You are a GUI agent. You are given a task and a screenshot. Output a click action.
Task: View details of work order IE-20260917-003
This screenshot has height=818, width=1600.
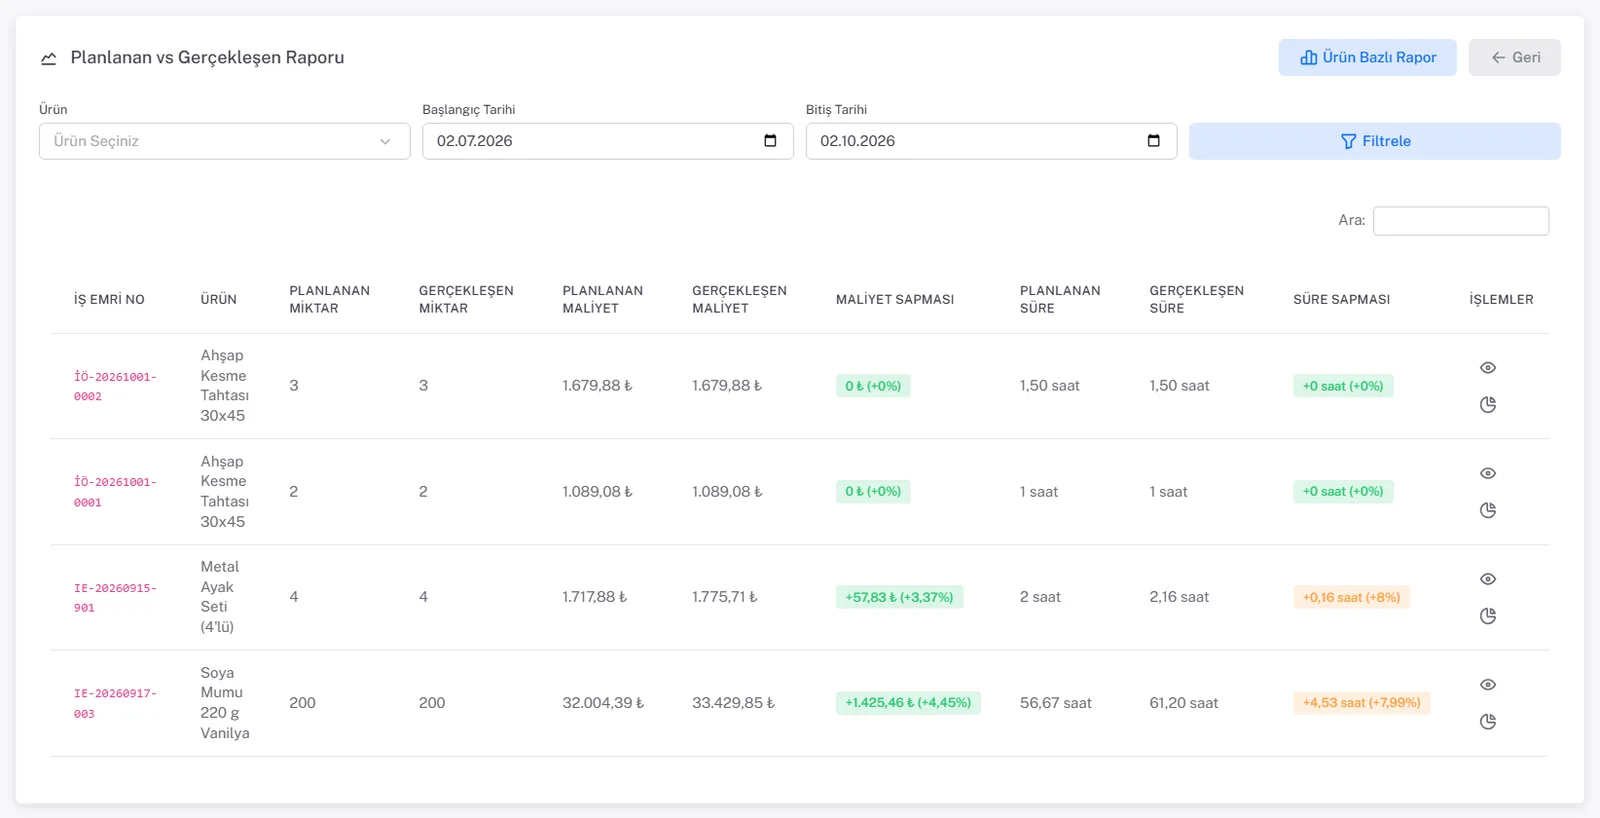point(1488,685)
